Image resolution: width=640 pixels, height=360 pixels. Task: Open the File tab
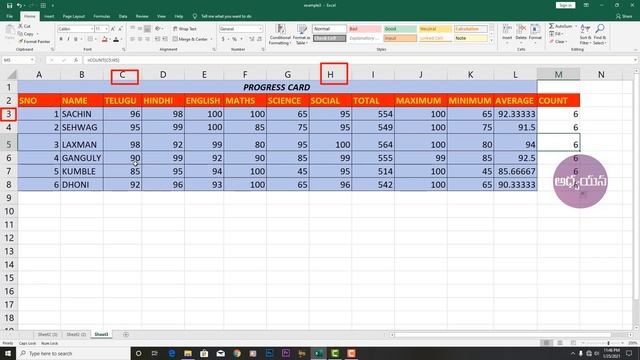point(9,16)
